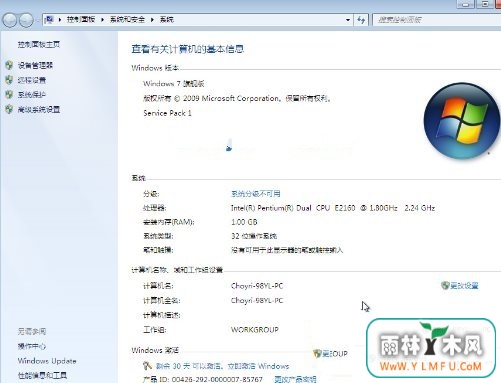Open 系统分级不可用 rating link
501x383 pixels.
coord(256,193)
